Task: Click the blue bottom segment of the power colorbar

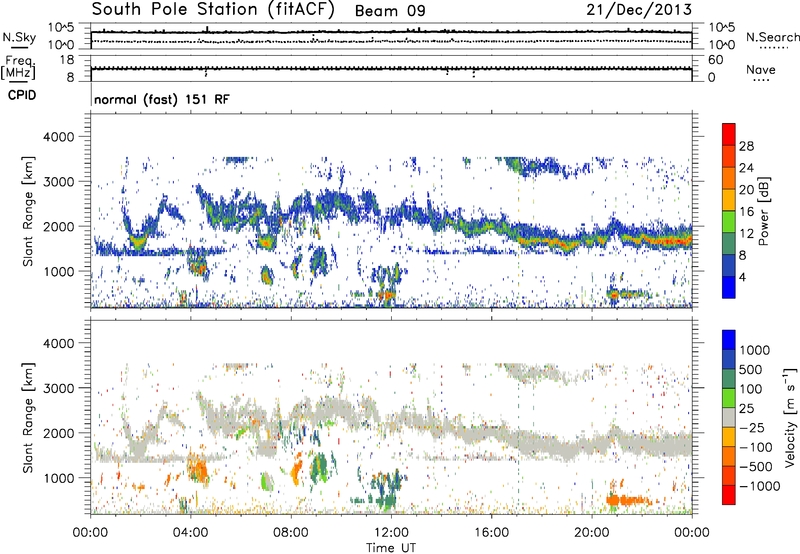Action: tap(729, 287)
